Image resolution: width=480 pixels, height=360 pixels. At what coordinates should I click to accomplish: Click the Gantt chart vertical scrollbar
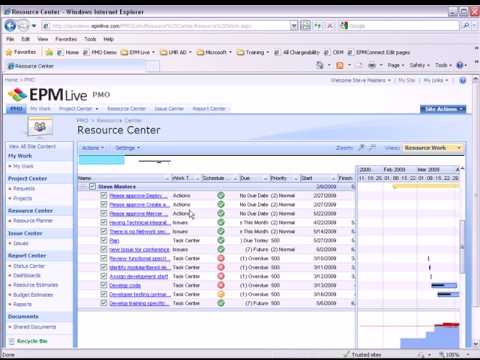[462, 247]
